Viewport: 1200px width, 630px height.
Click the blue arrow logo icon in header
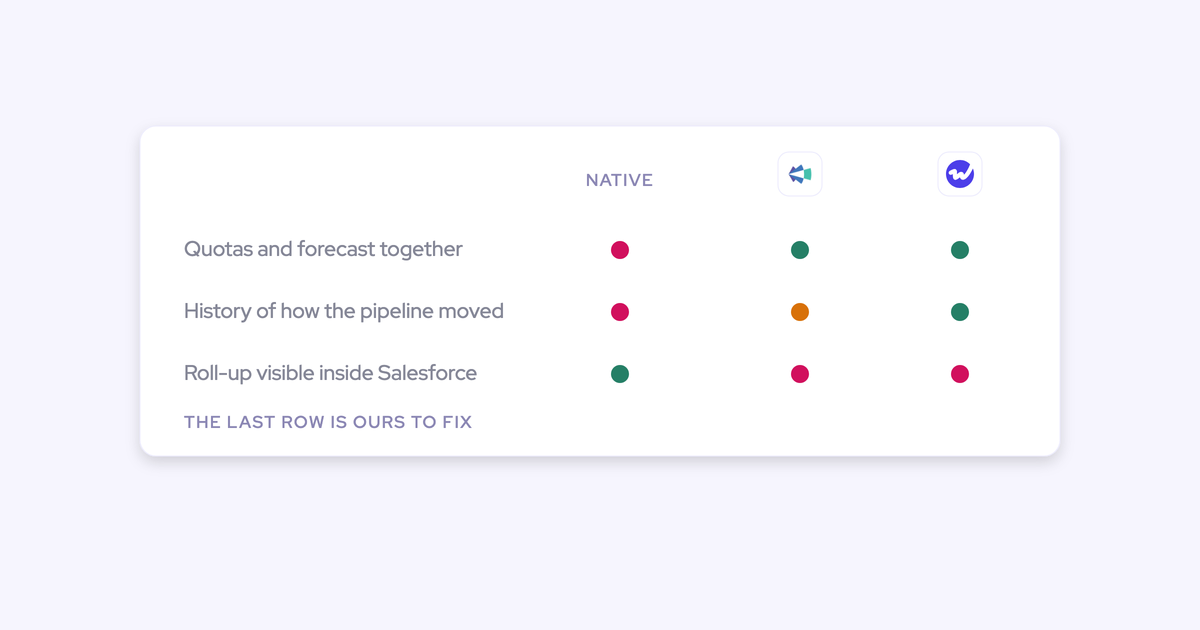(800, 174)
